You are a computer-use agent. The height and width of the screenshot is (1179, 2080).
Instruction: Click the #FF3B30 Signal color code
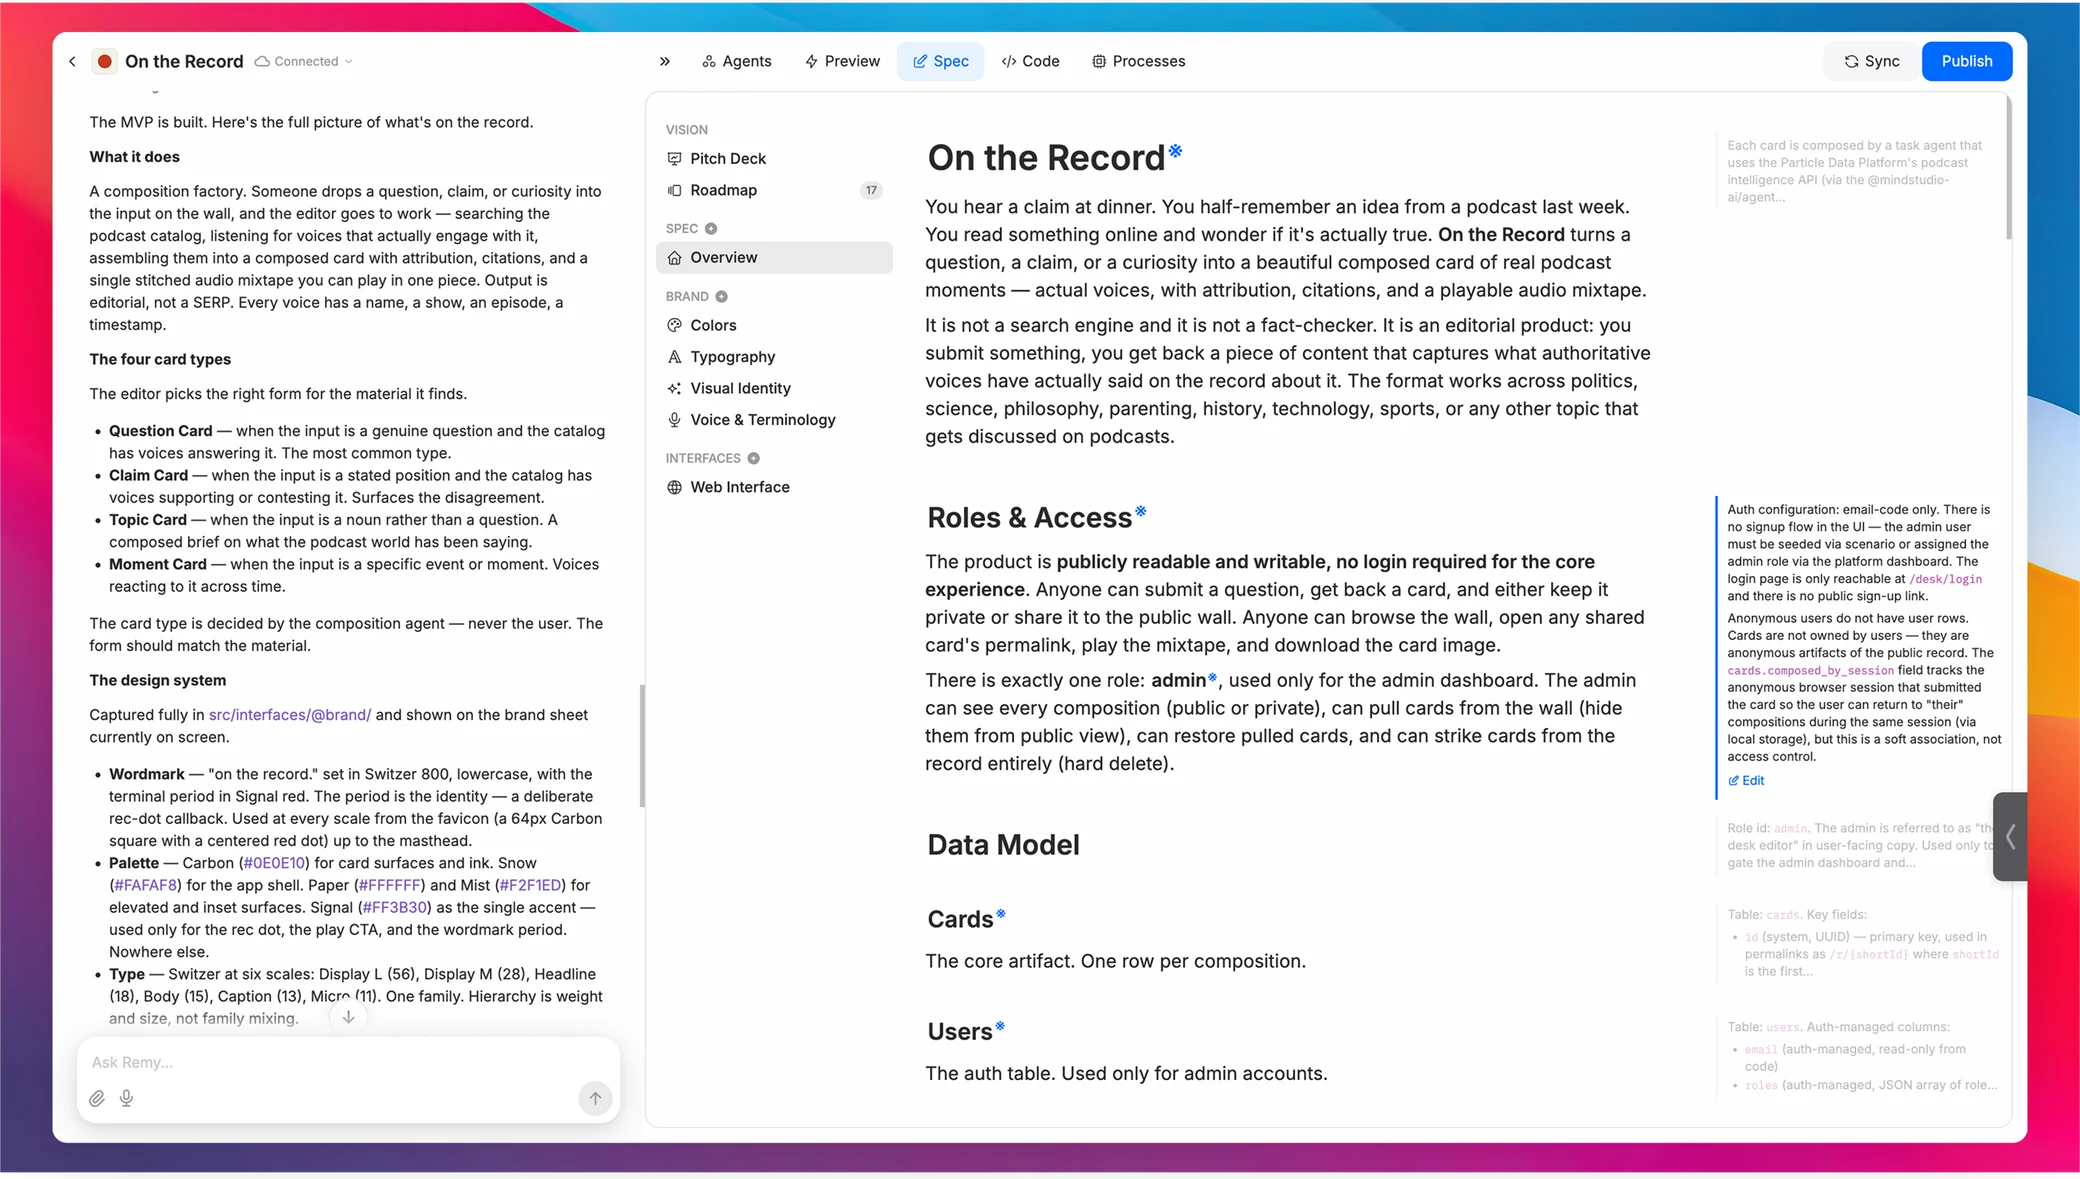click(395, 907)
